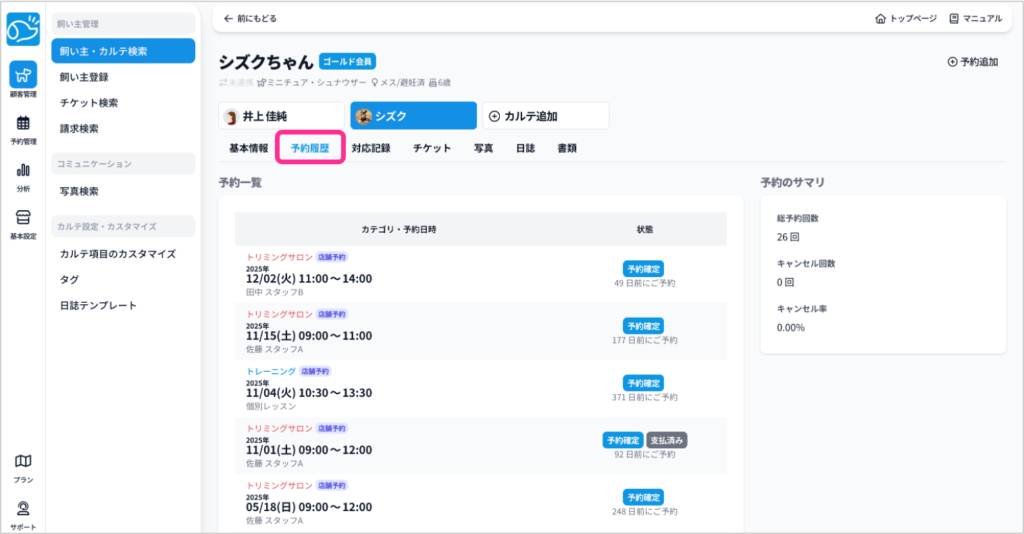This screenshot has width=1024, height=534.
Task: Open 顧客管理 in the left icon rail
Action: tap(23, 80)
